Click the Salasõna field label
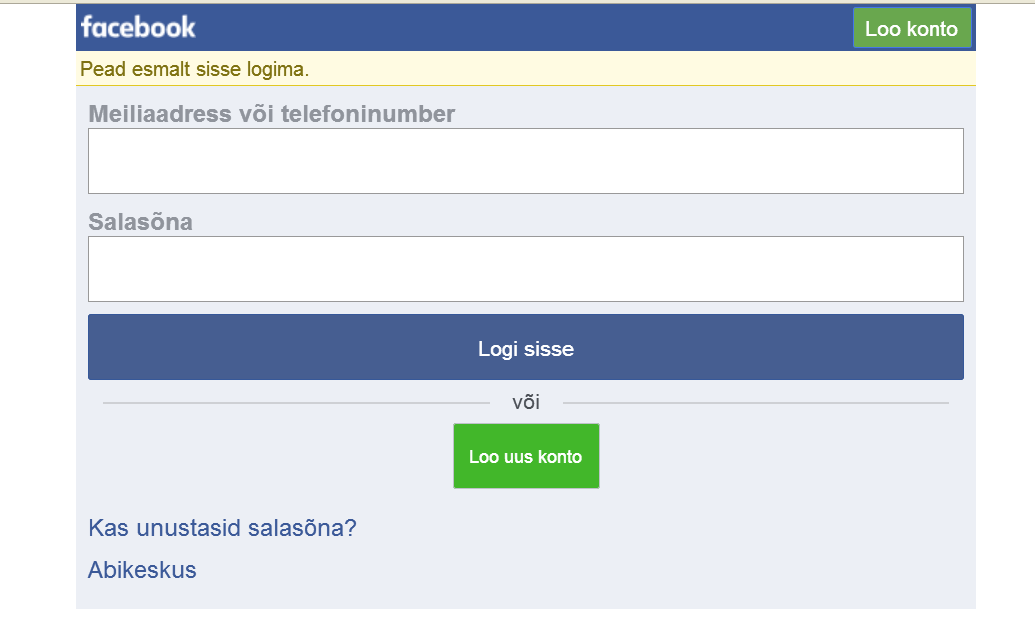 [x=140, y=222]
